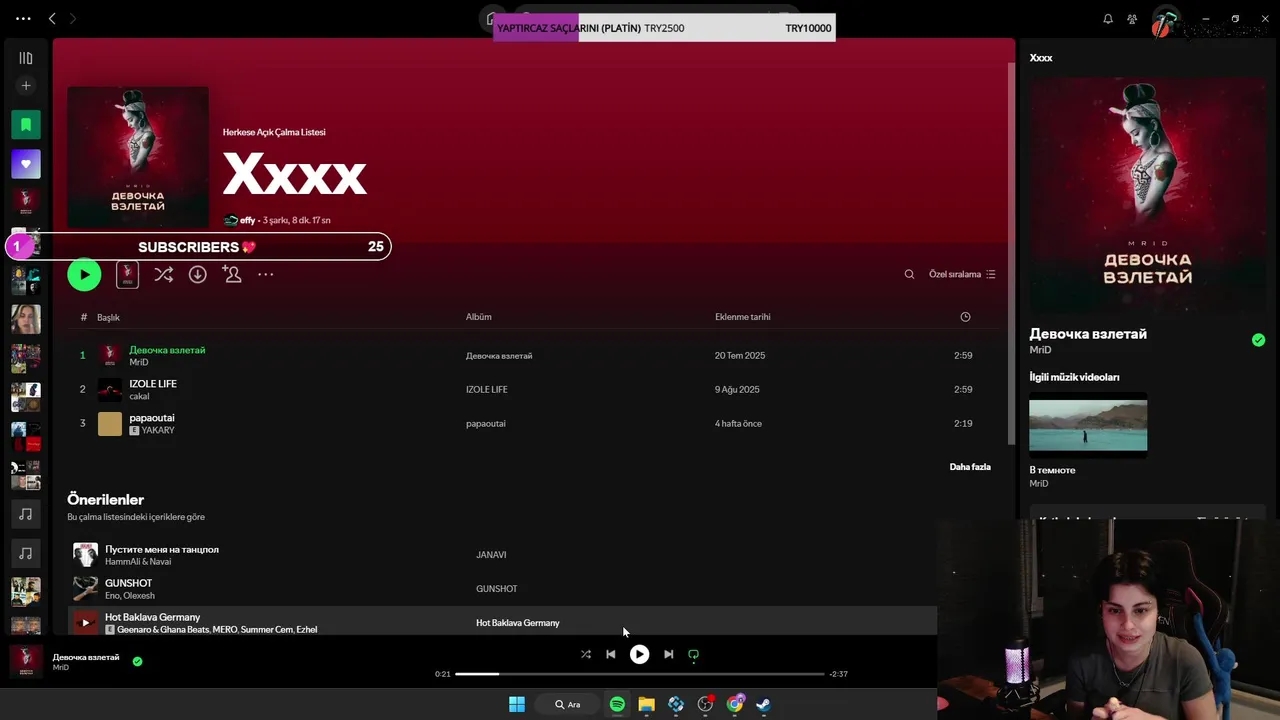Search within the playlist
The image size is (1280, 720).
pyautogui.click(x=909, y=274)
